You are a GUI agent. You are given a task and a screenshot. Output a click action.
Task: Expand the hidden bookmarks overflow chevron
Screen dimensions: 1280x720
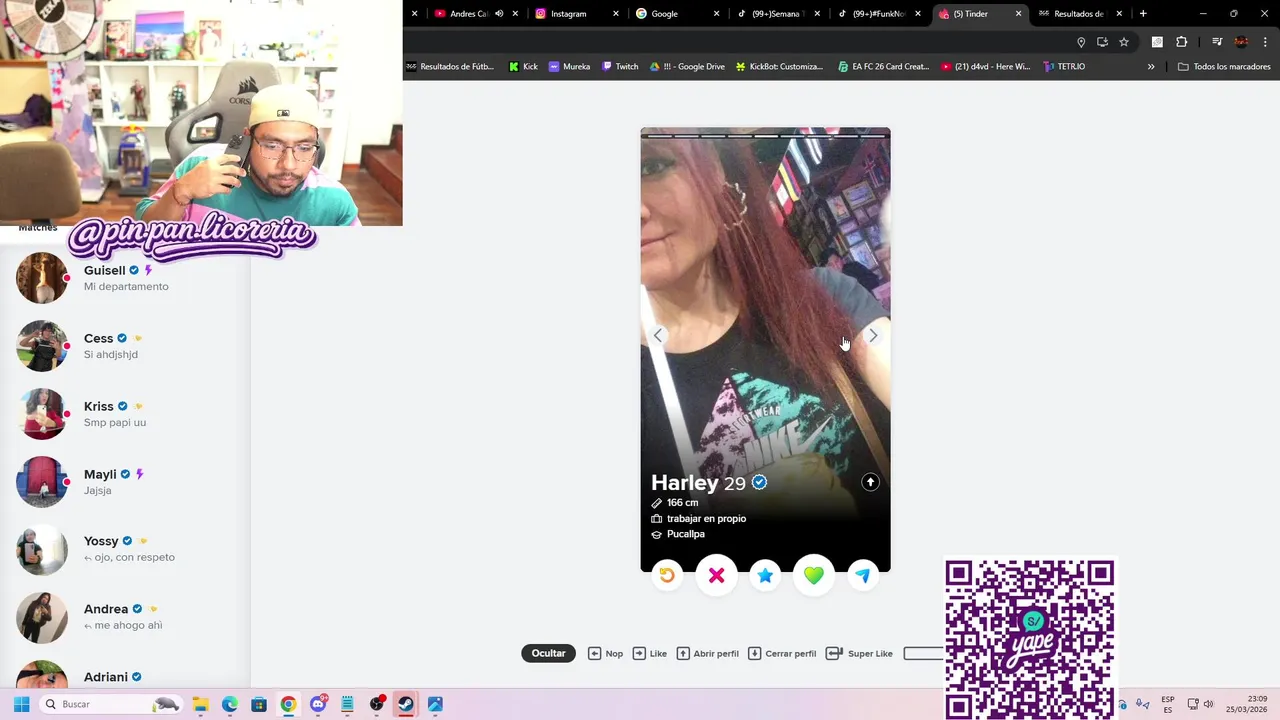1151,67
